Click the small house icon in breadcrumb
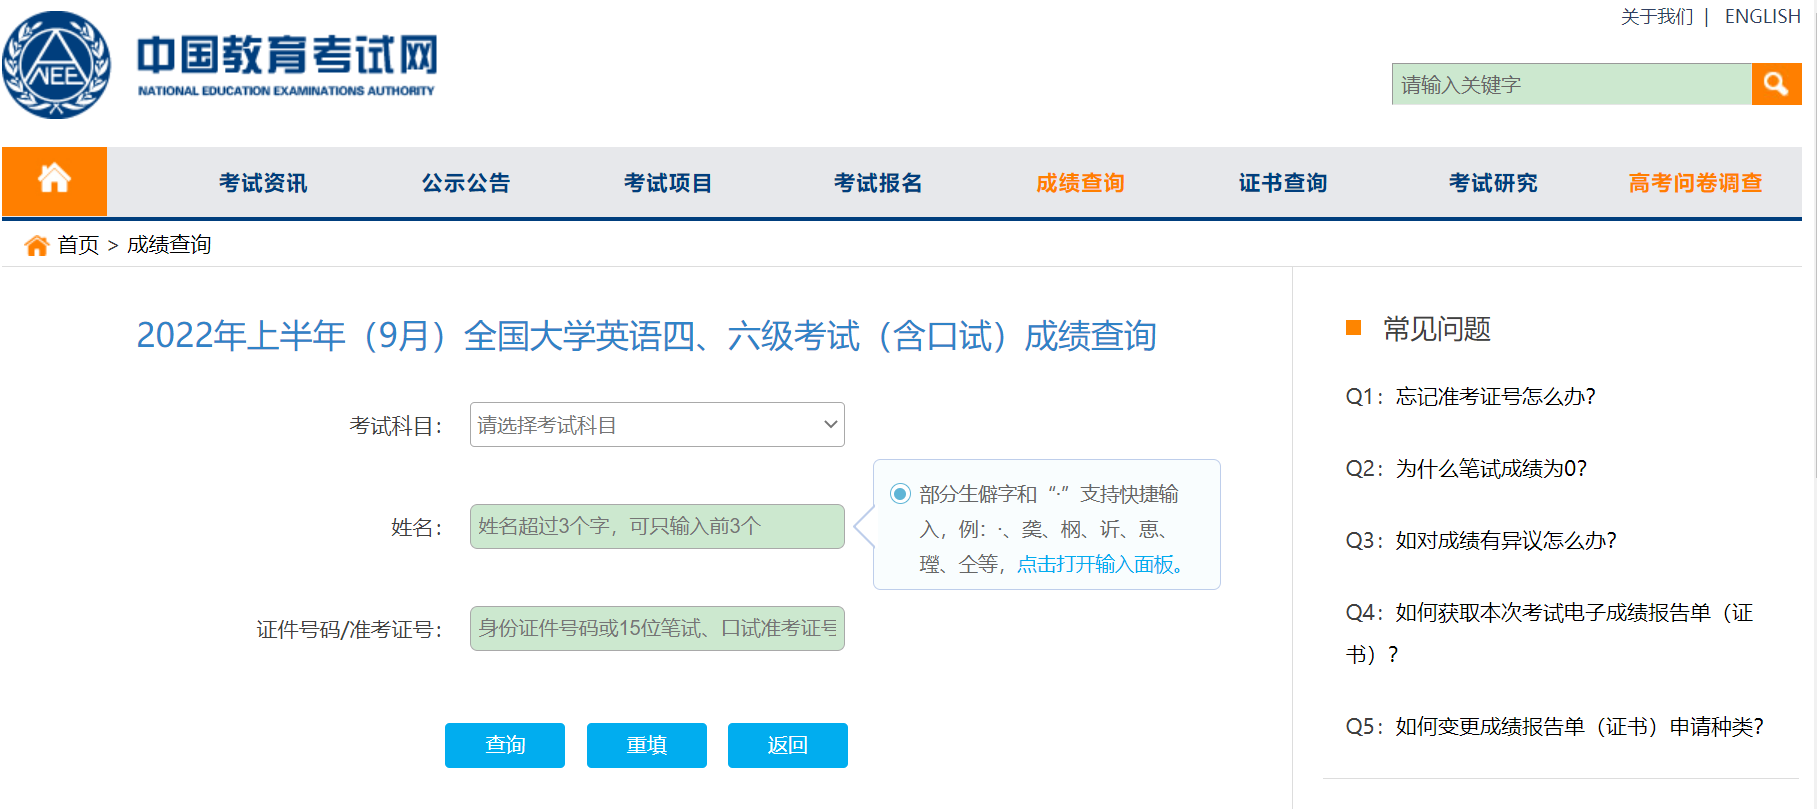This screenshot has width=1817, height=809. (x=37, y=245)
